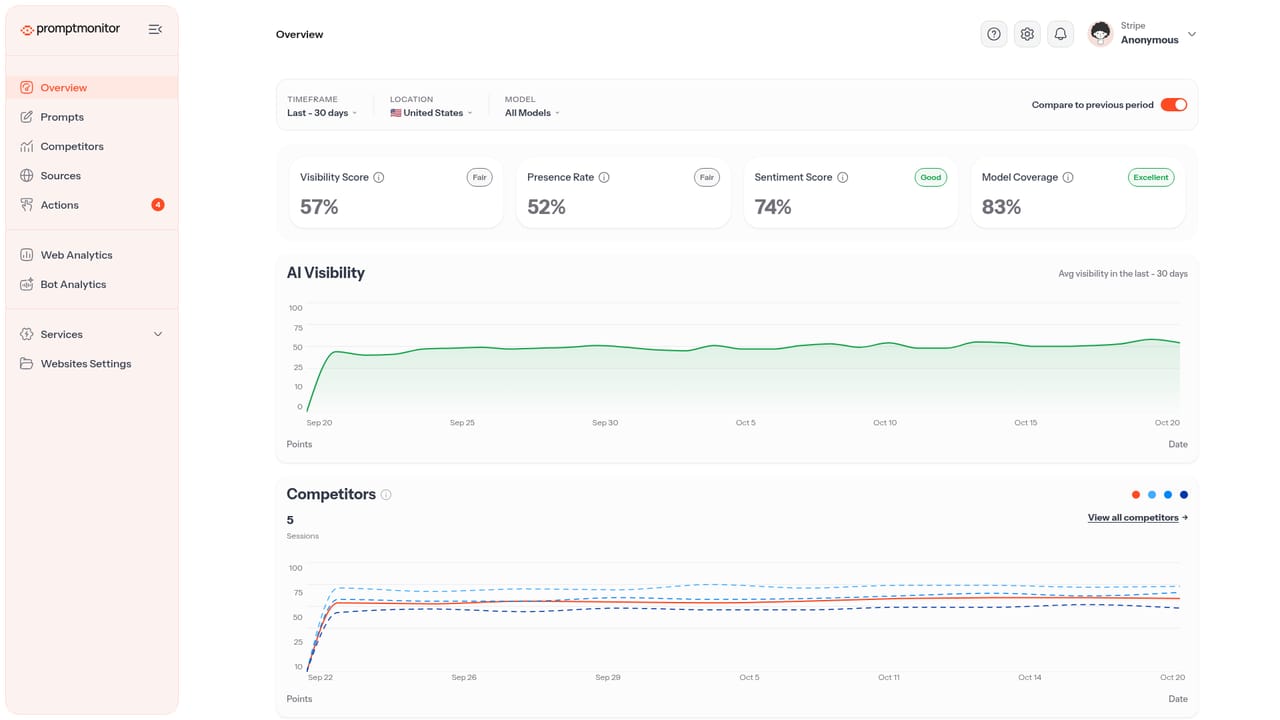The height and width of the screenshot is (720, 1280).
Task: Click the Excellent badge on Model Coverage
Action: (x=1151, y=177)
